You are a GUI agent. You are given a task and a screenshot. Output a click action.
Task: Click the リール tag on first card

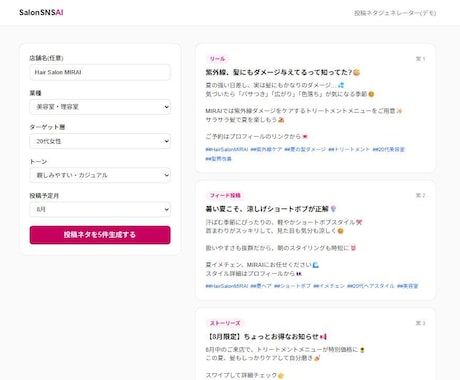click(x=217, y=59)
